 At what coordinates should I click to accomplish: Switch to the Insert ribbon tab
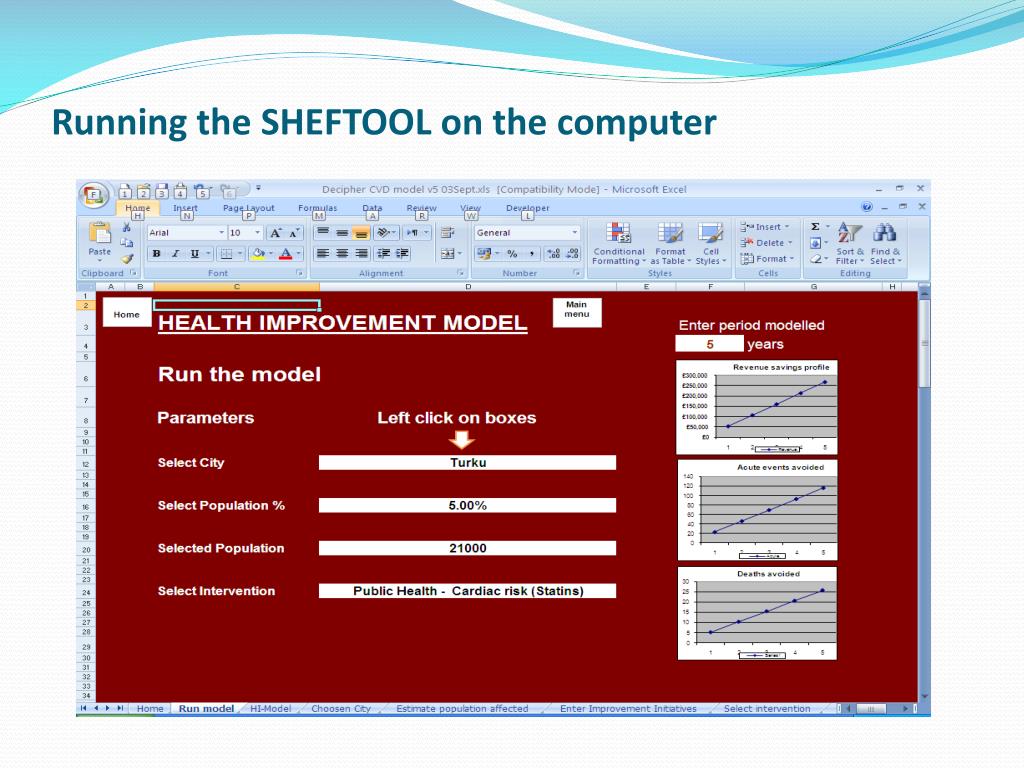click(x=185, y=208)
